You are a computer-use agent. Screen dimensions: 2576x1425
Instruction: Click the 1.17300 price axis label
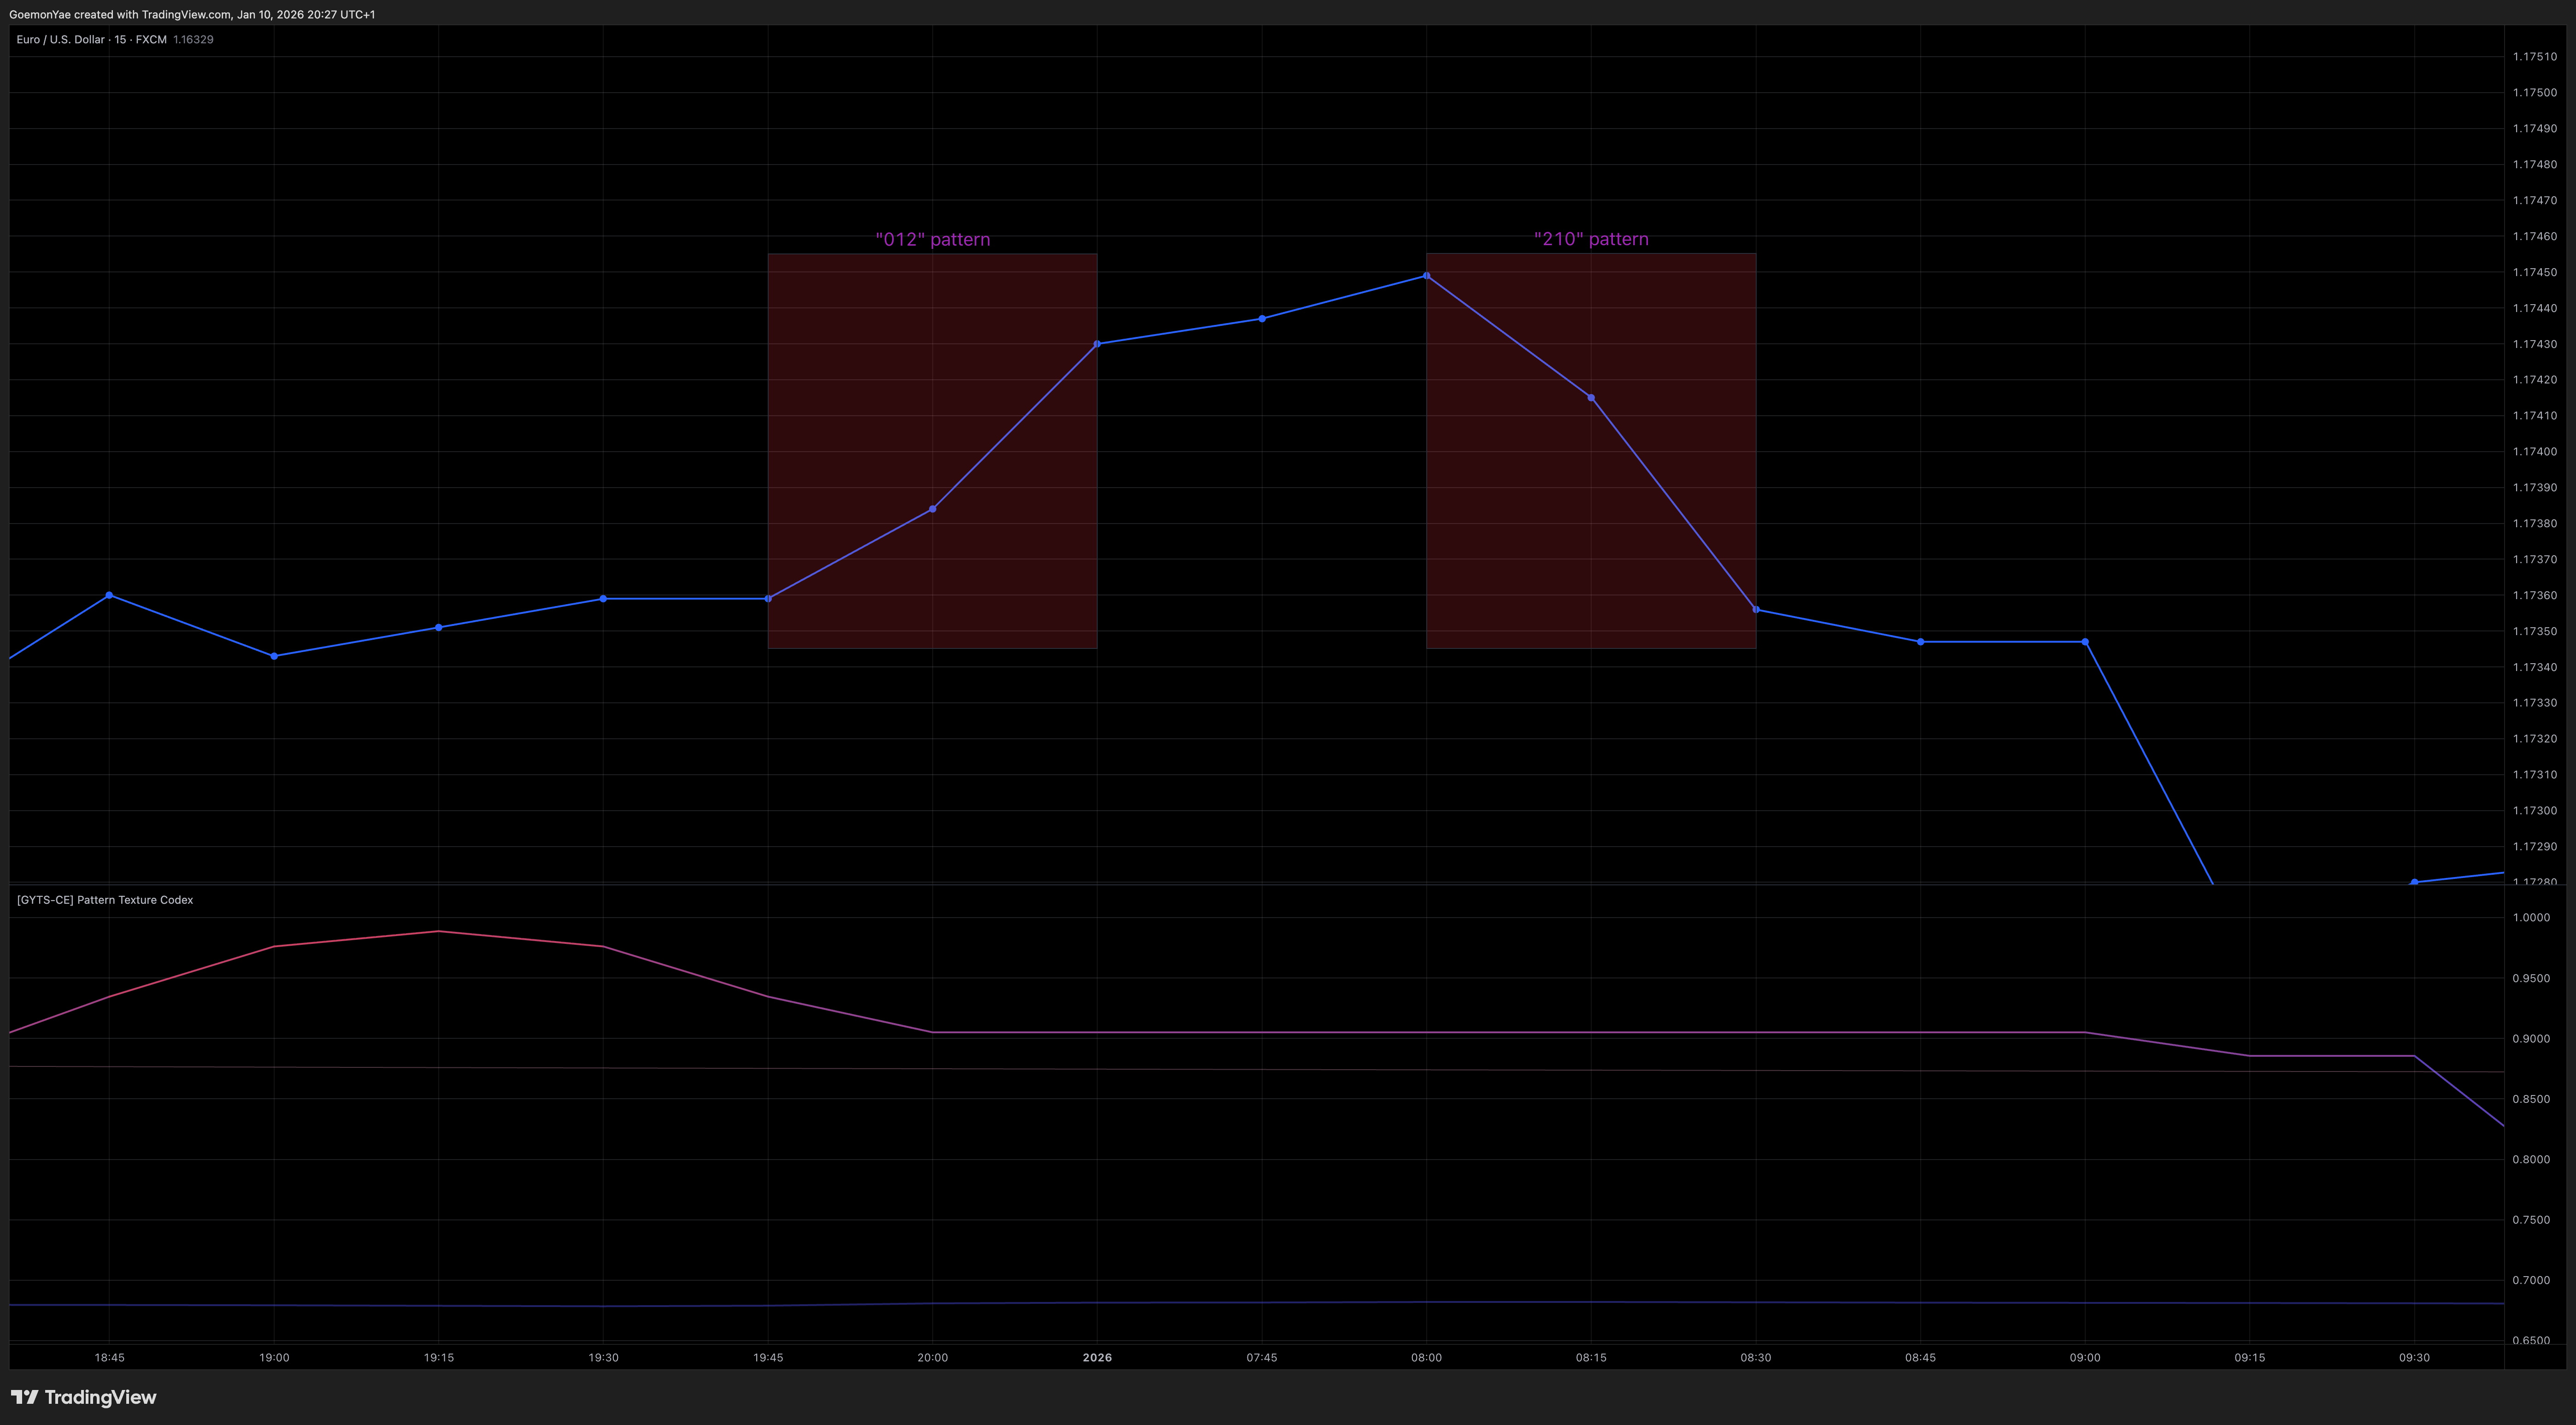[2534, 810]
